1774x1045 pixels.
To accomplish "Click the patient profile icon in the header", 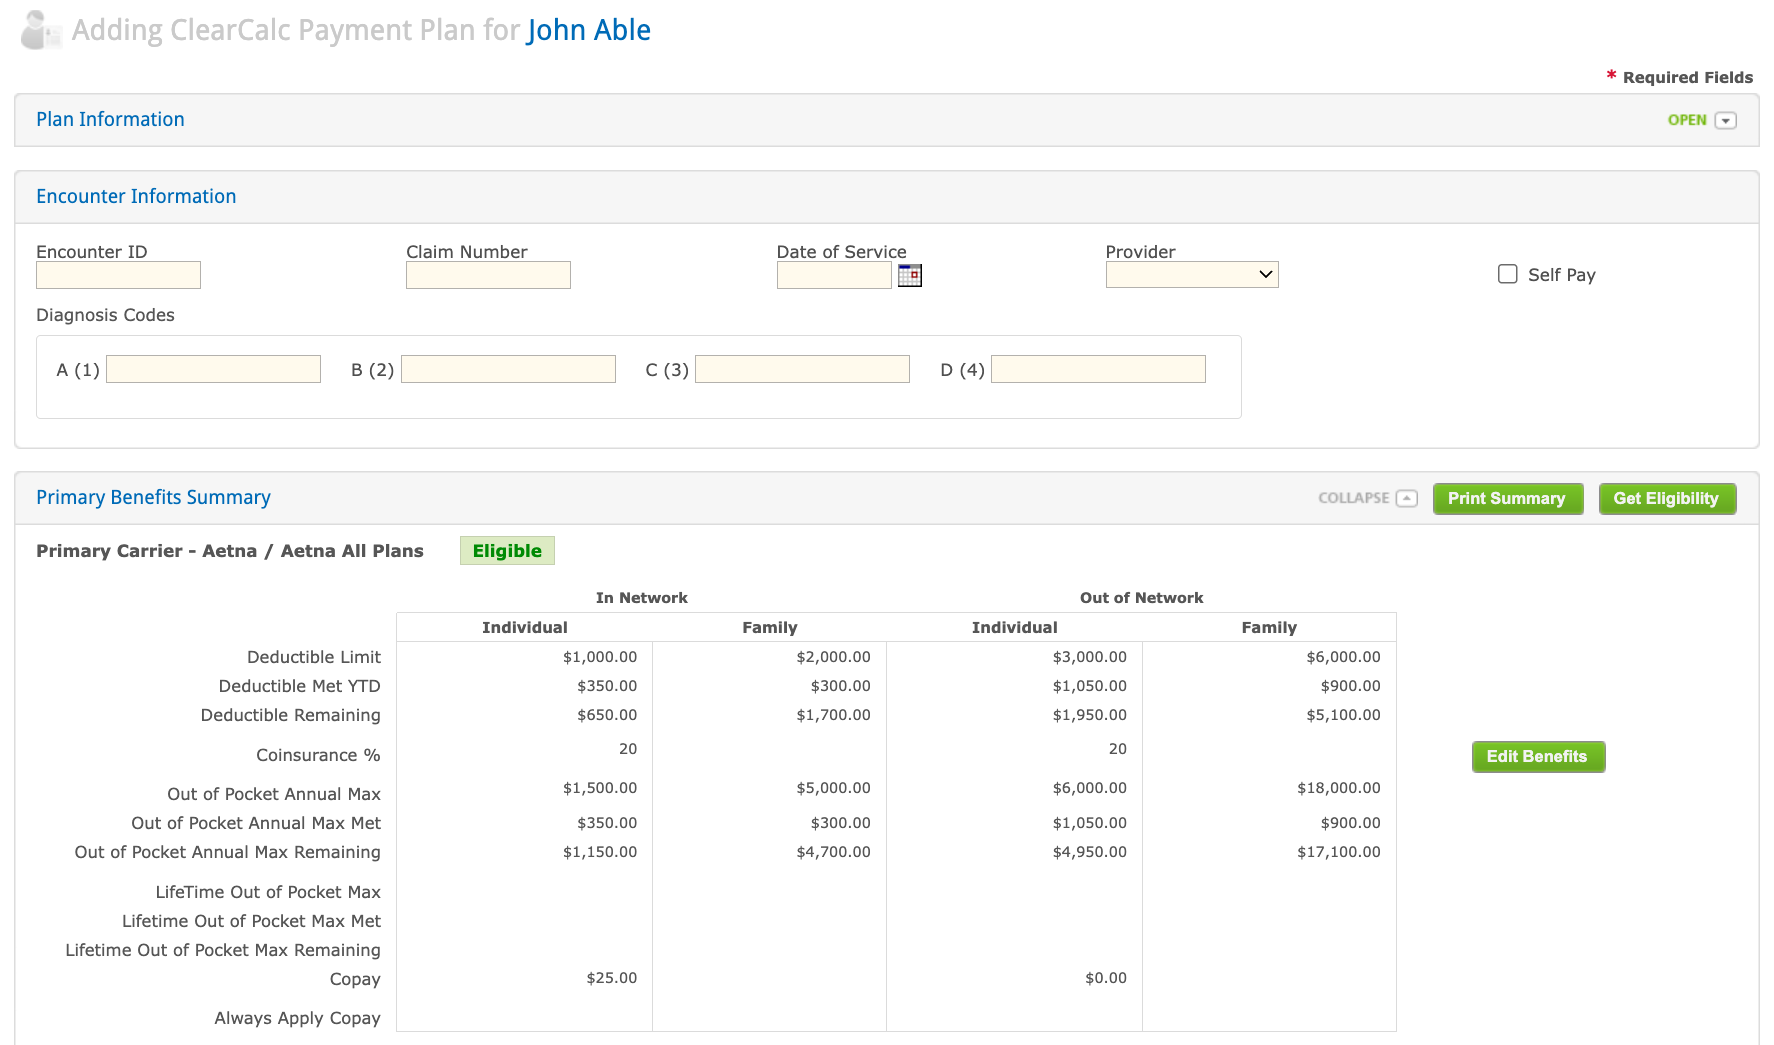I will (37, 29).
